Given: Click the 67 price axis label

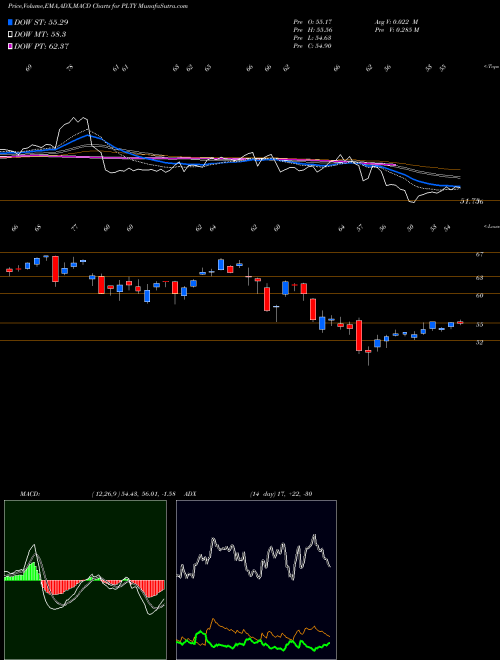Looking at the screenshot, I should [479, 255].
